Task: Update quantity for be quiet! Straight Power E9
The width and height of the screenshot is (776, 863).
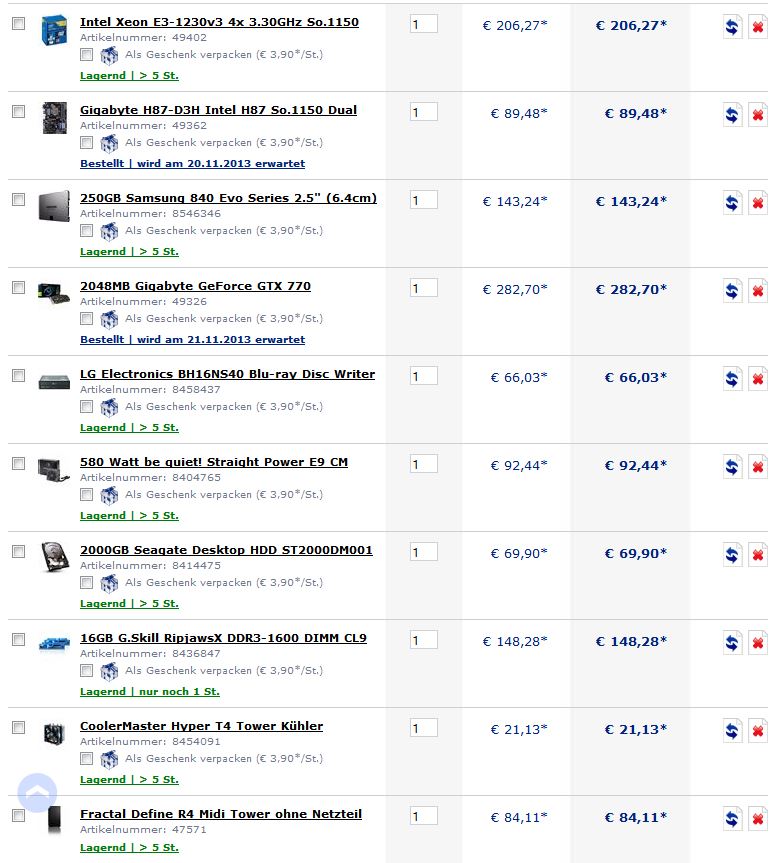Action: (x=732, y=467)
